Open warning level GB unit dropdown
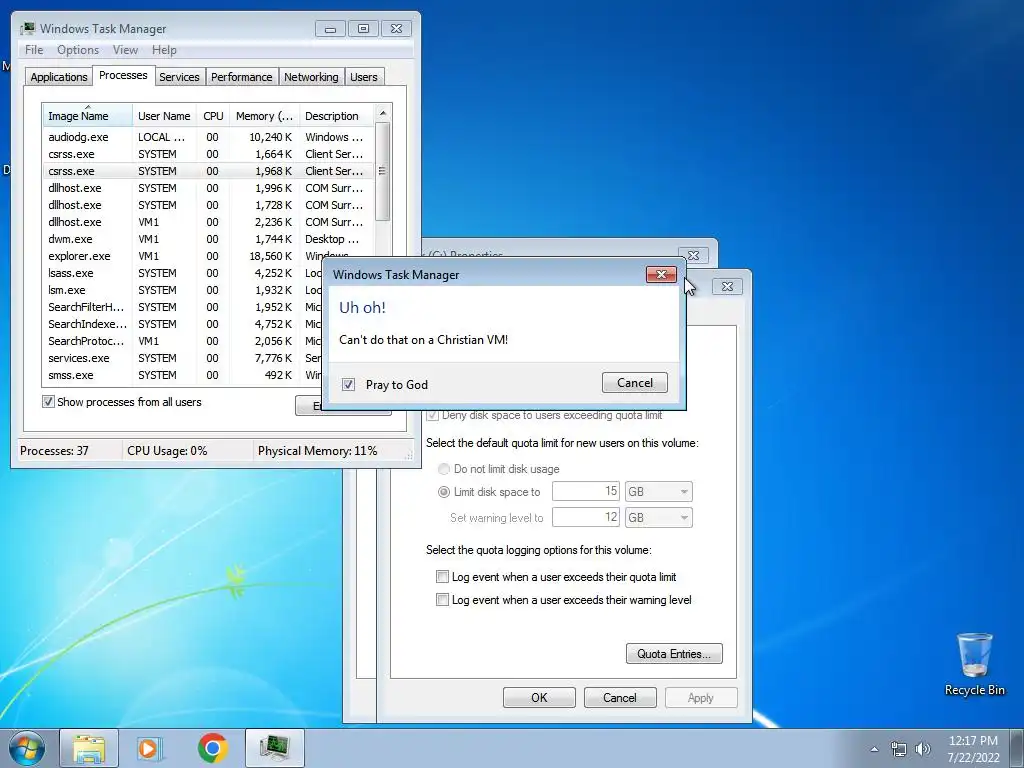 click(658, 518)
